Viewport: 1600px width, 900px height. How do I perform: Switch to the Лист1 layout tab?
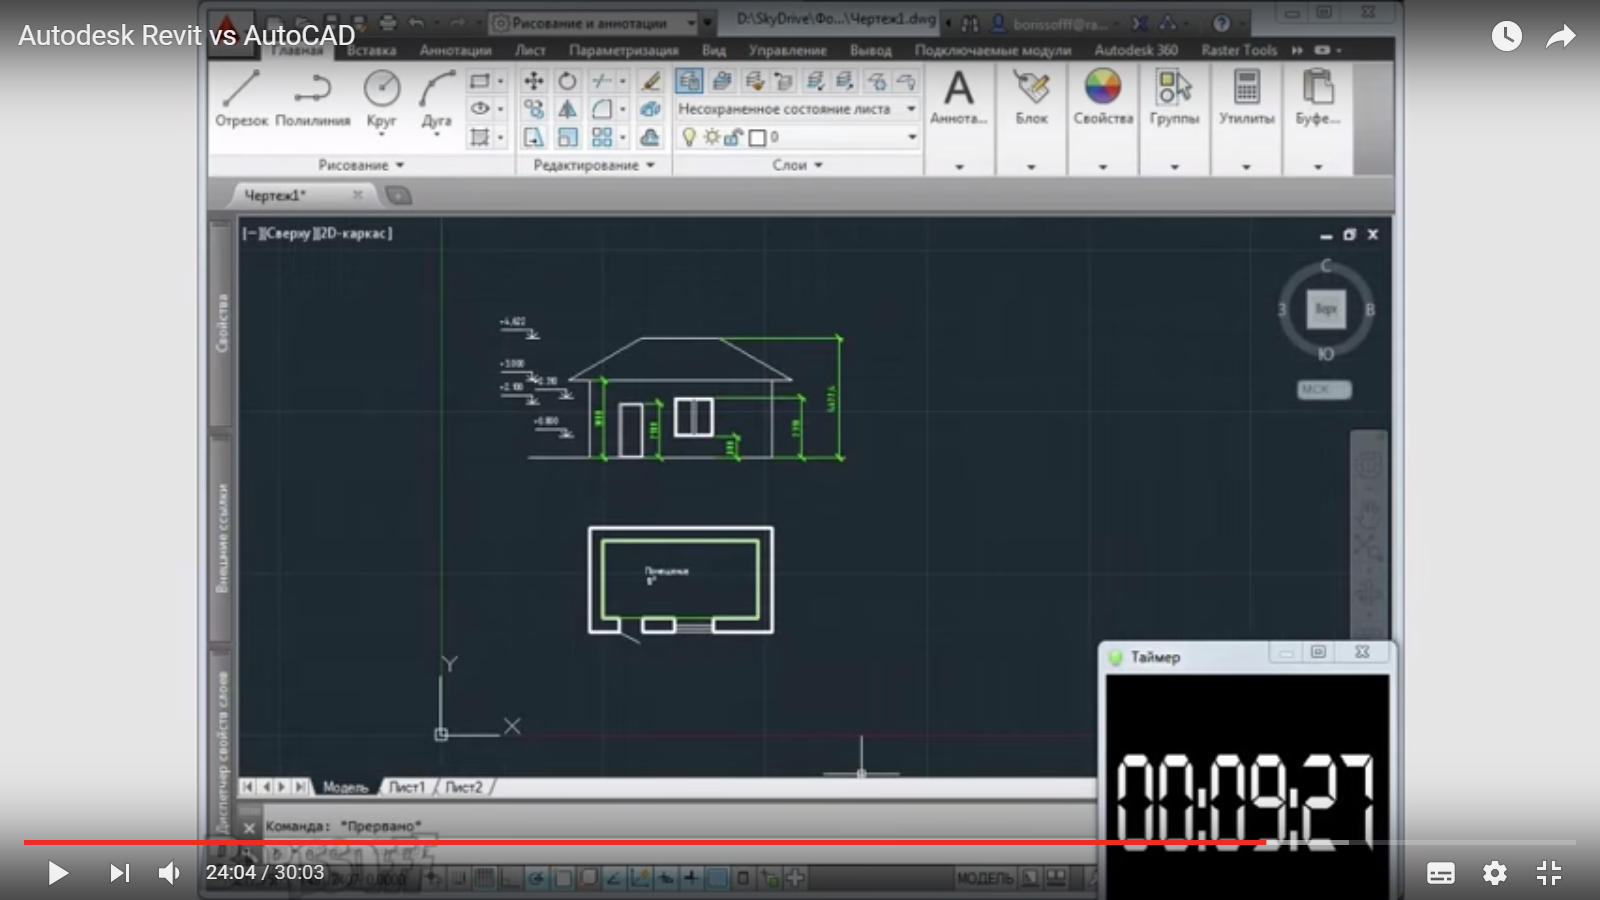click(407, 787)
